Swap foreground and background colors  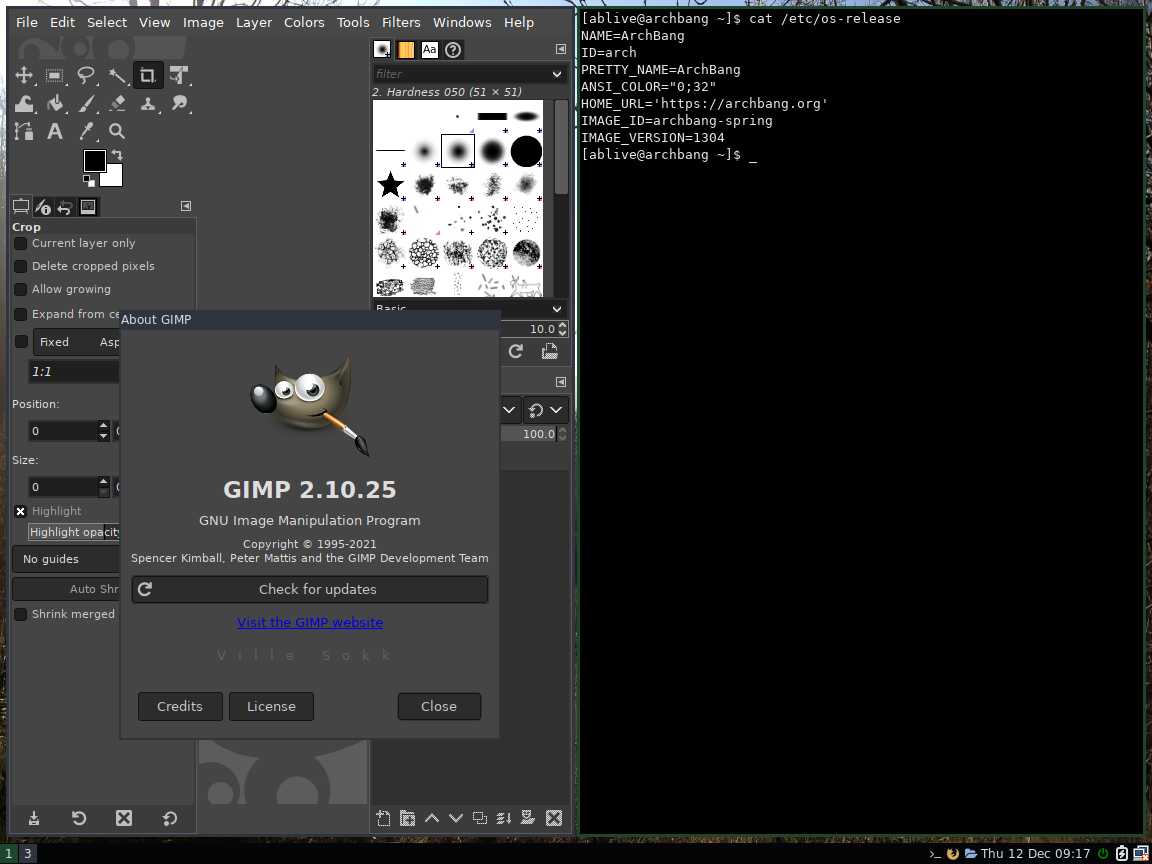(x=116, y=155)
